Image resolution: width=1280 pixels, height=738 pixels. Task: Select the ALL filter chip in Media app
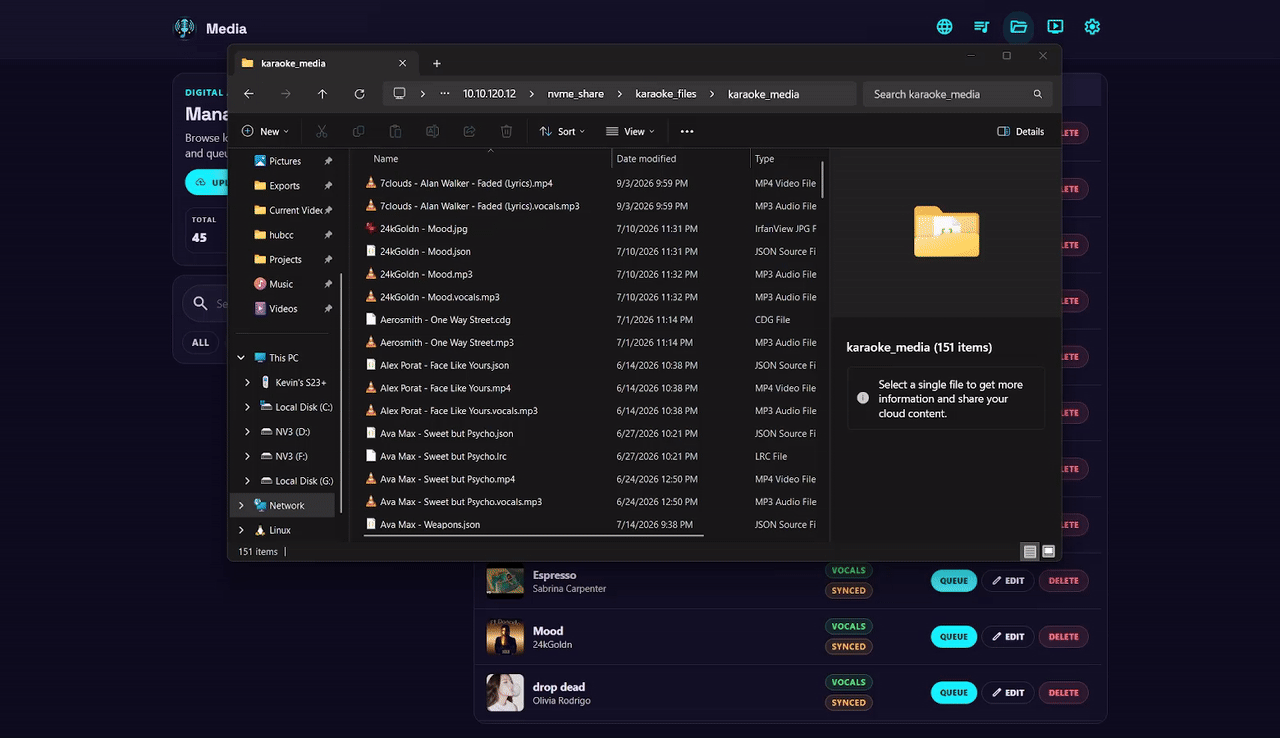click(x=201, y=343)
